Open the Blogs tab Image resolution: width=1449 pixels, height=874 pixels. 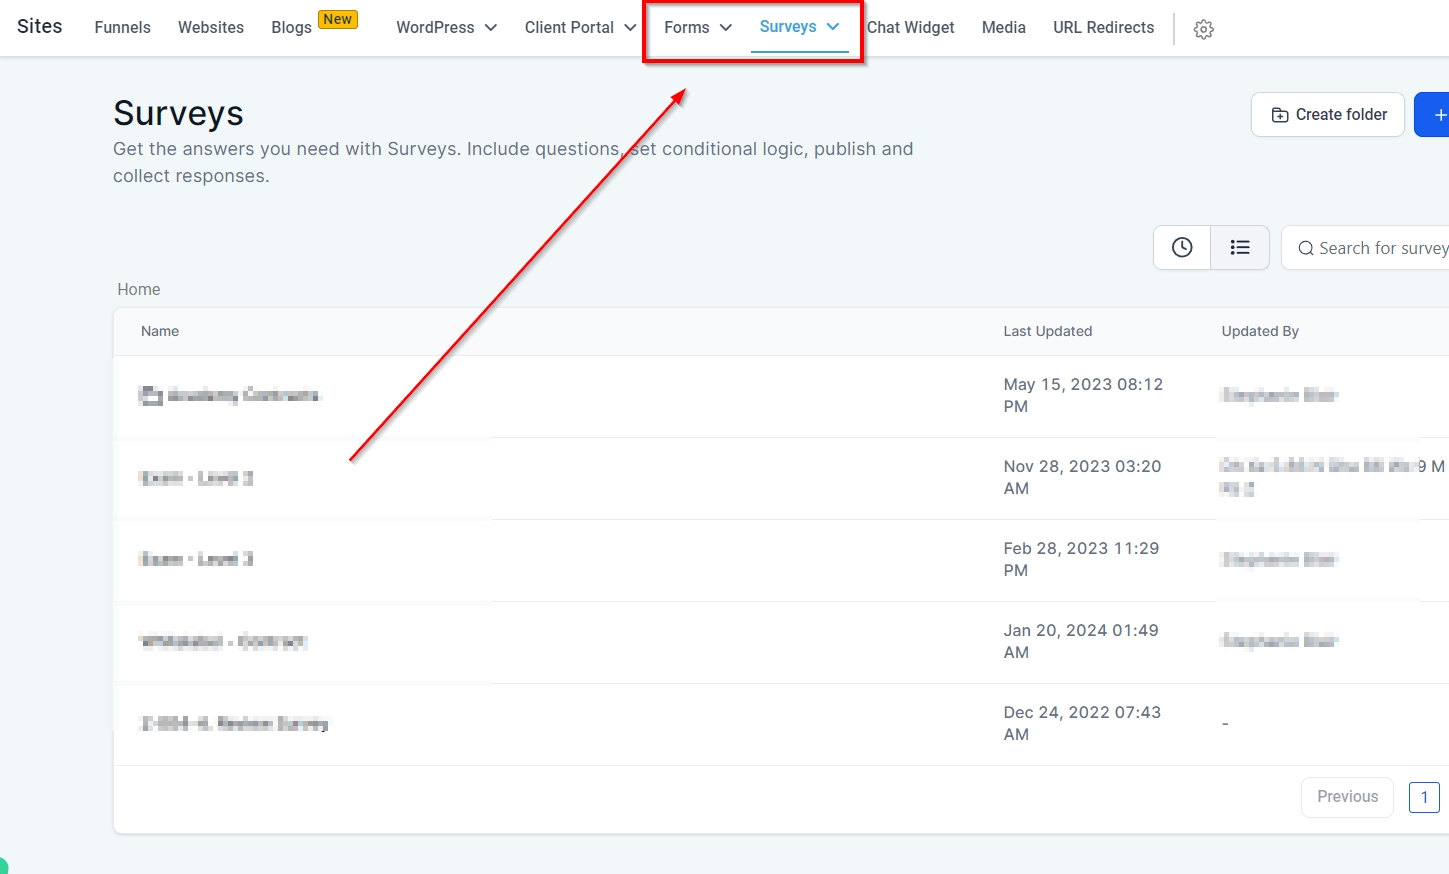(x=291, y=28)
